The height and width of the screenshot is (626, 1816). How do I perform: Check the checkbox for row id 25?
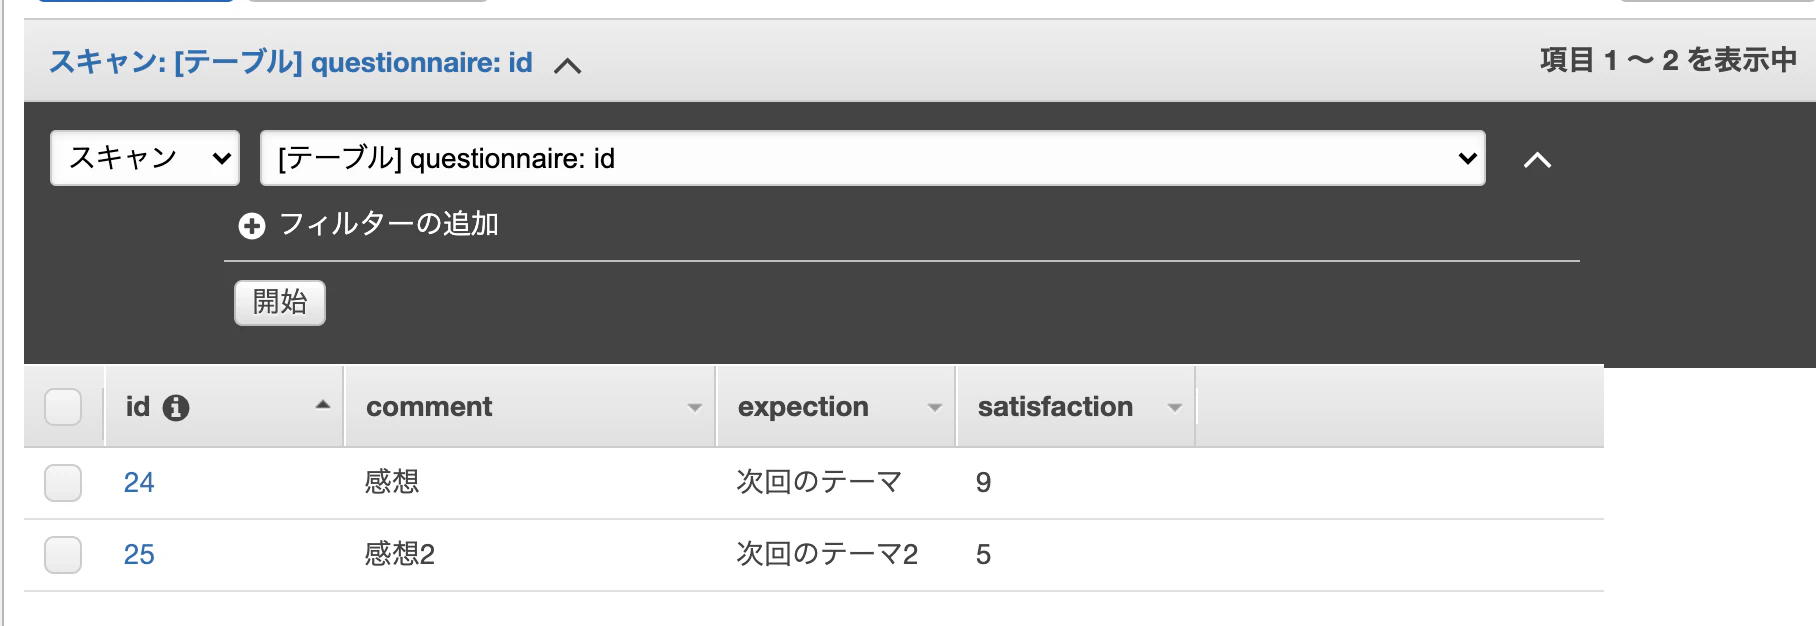pyautogui.click(x=62, y=554)
